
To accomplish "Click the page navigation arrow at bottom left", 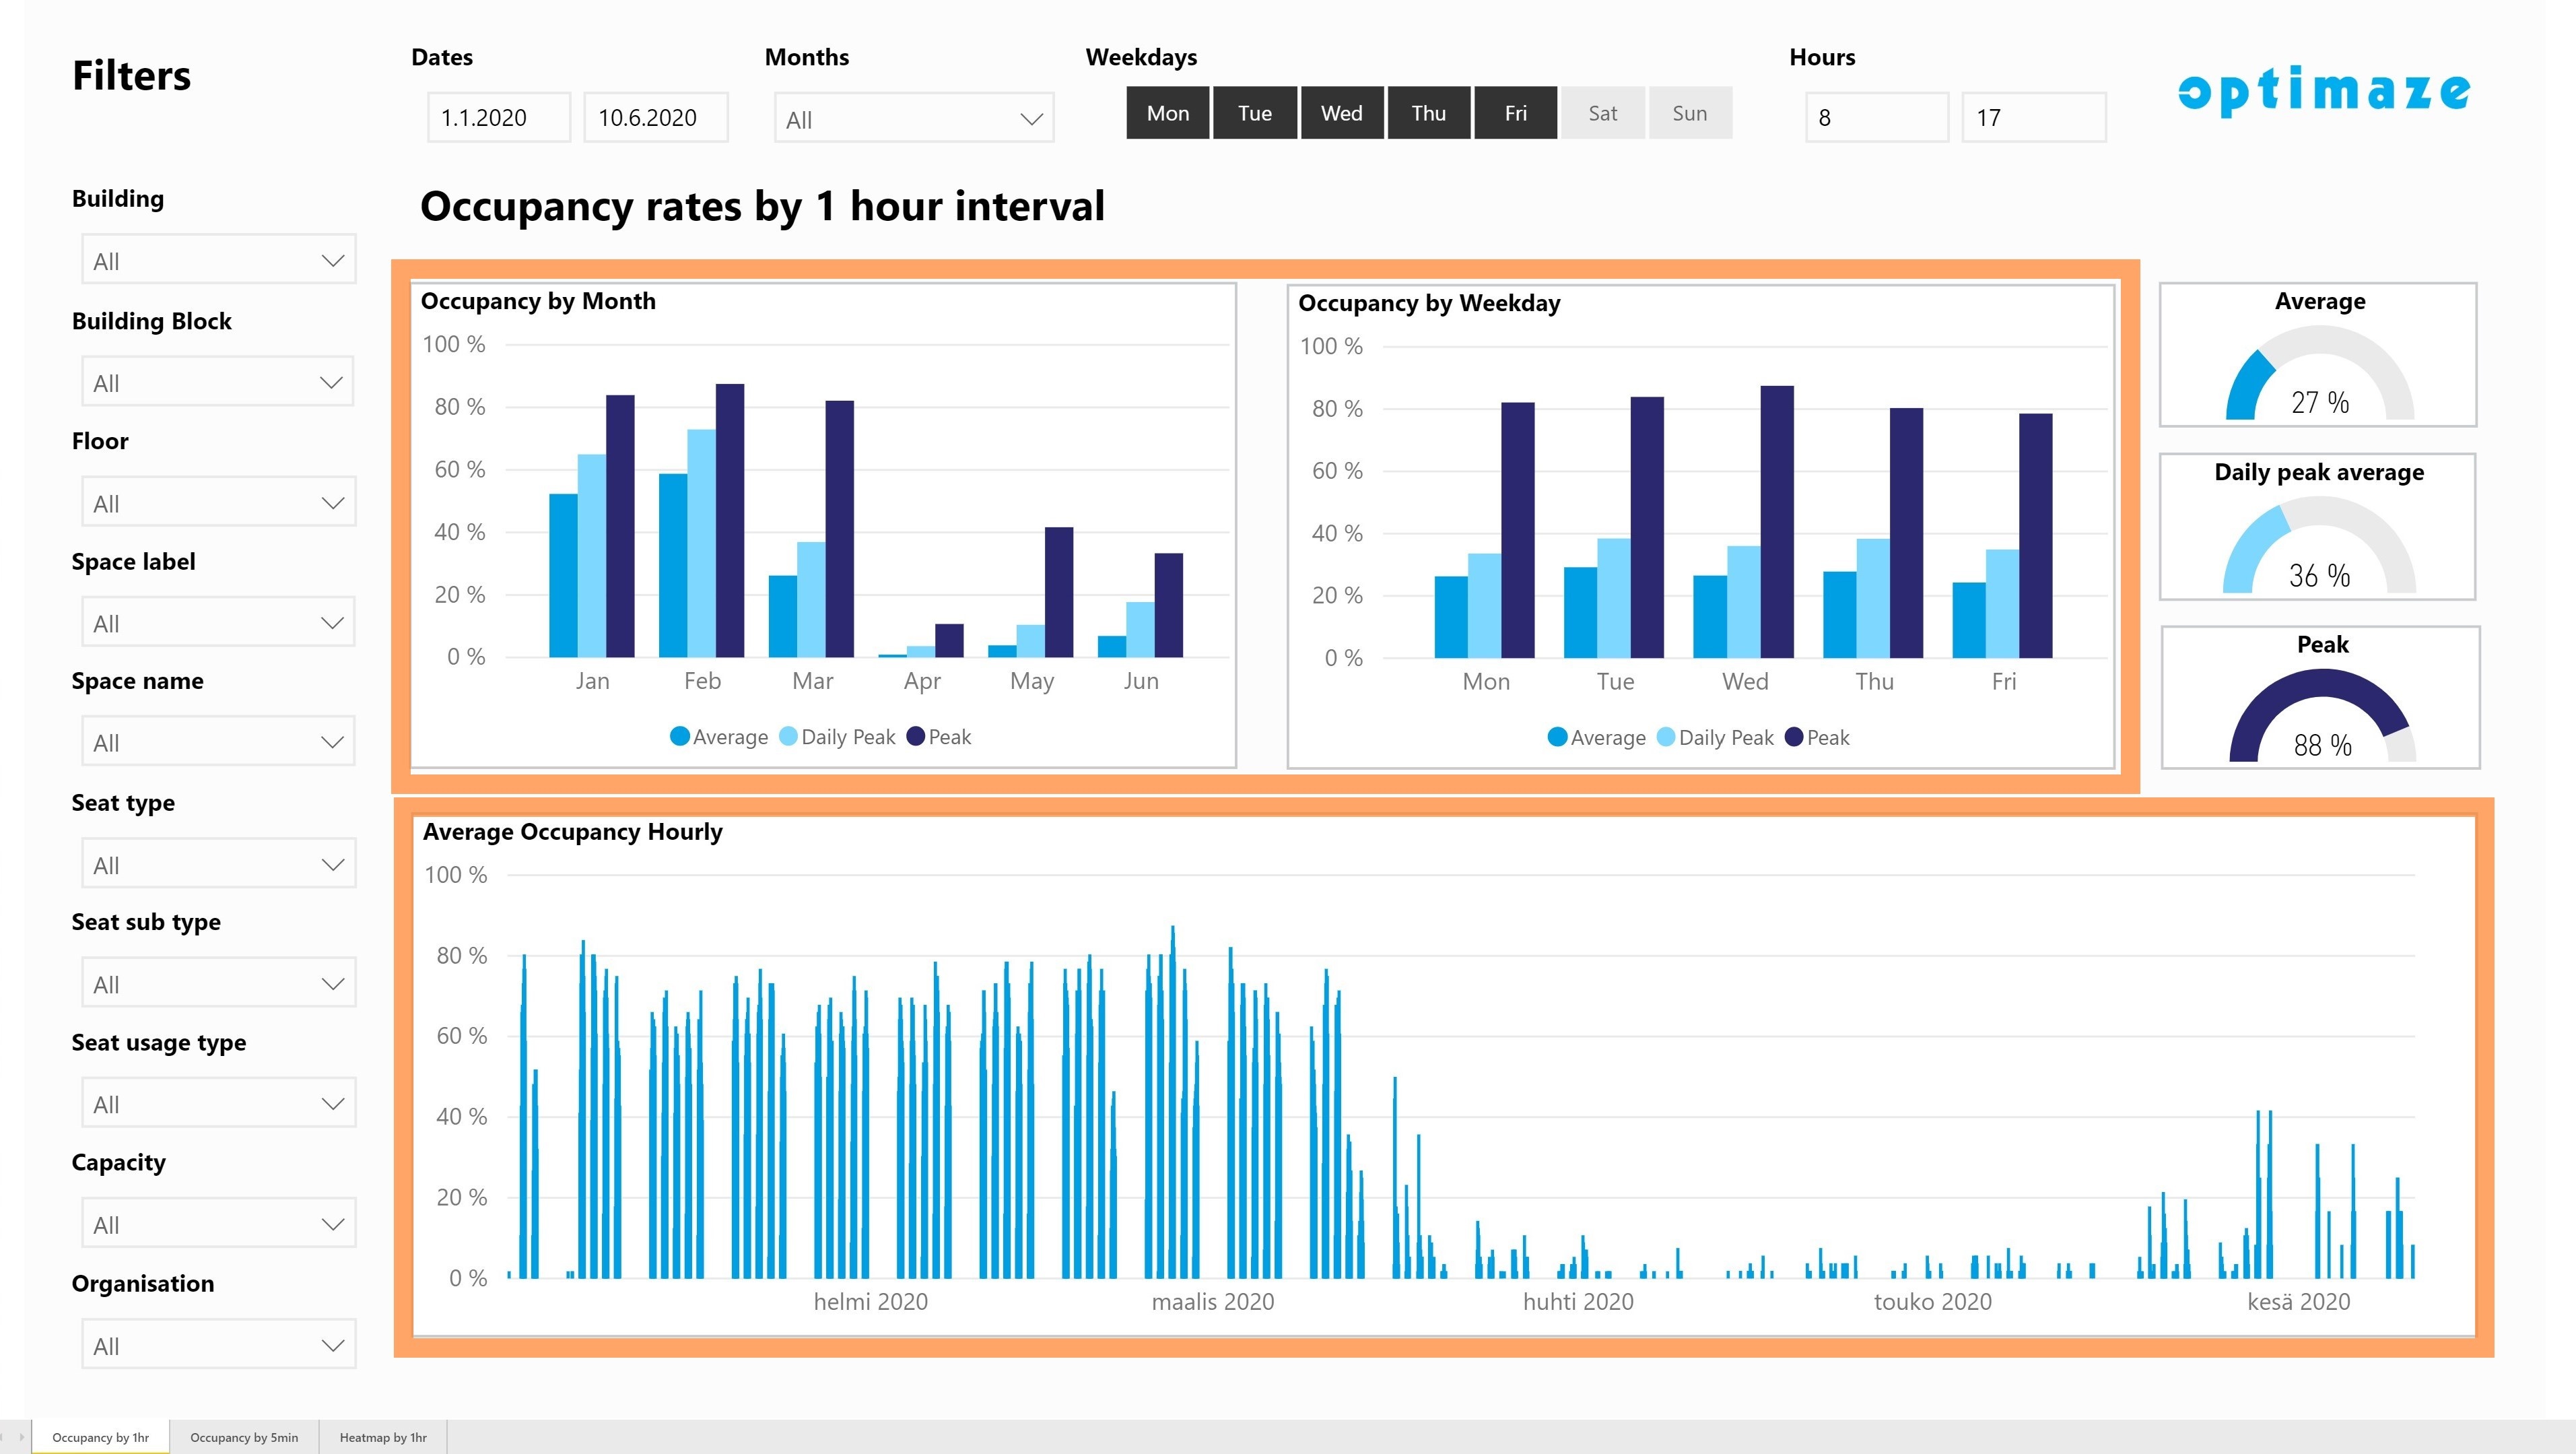I will [x=21, y=1437].
